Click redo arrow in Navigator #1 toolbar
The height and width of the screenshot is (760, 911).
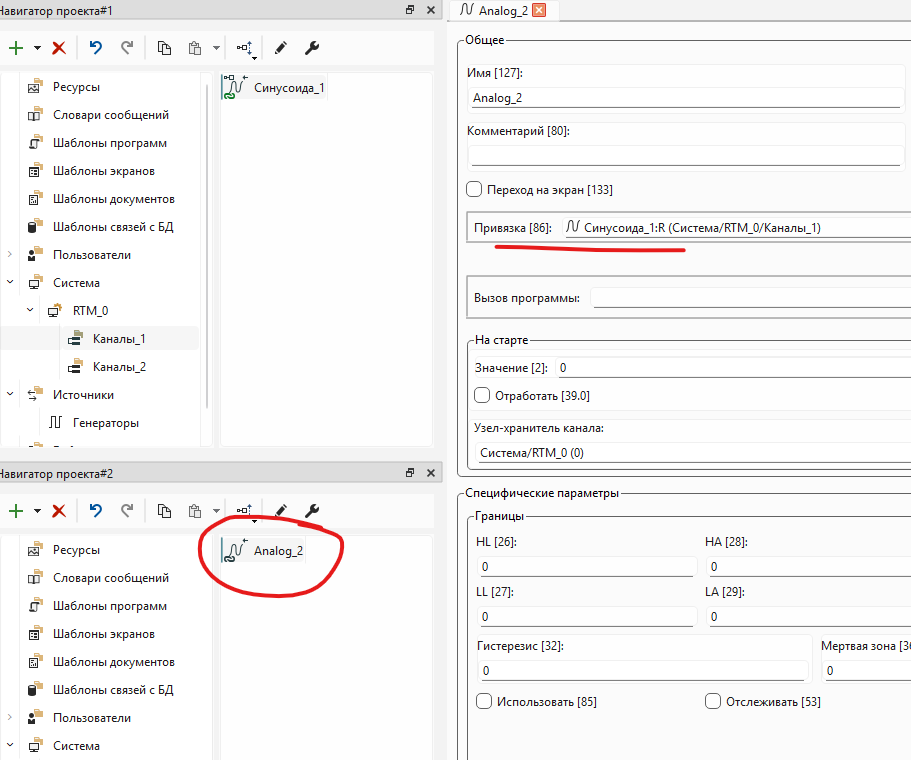pos(127,48)
